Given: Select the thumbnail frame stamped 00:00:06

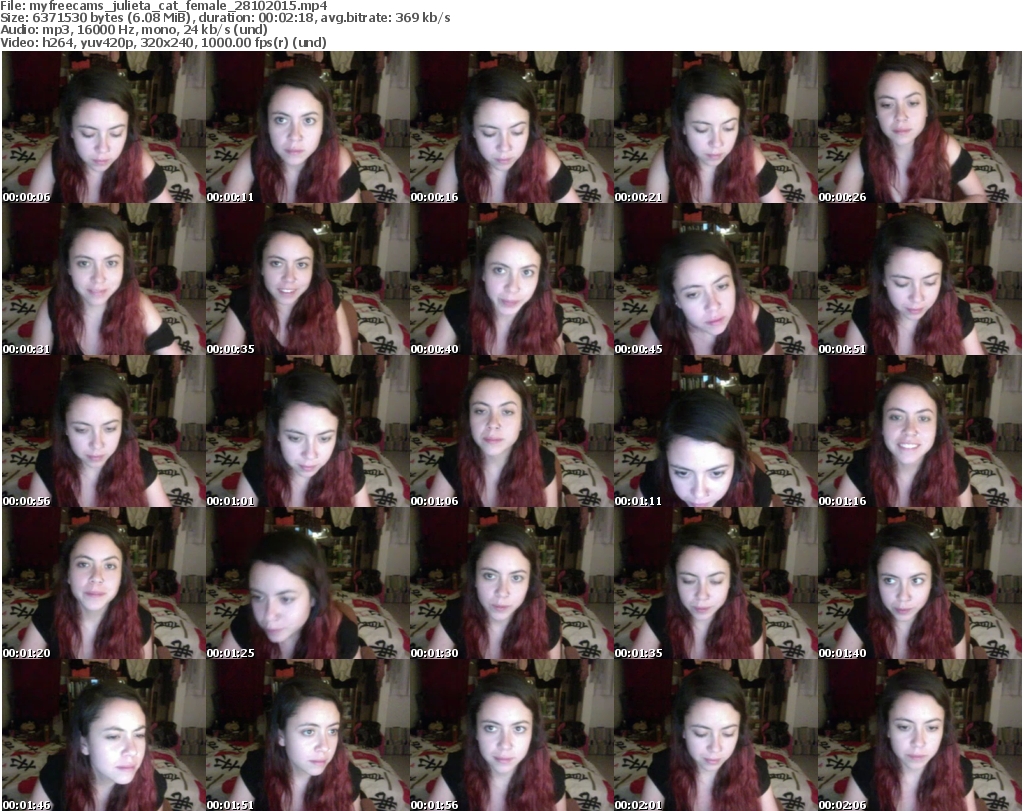Looking at the screenshot, I should point(104,127).
